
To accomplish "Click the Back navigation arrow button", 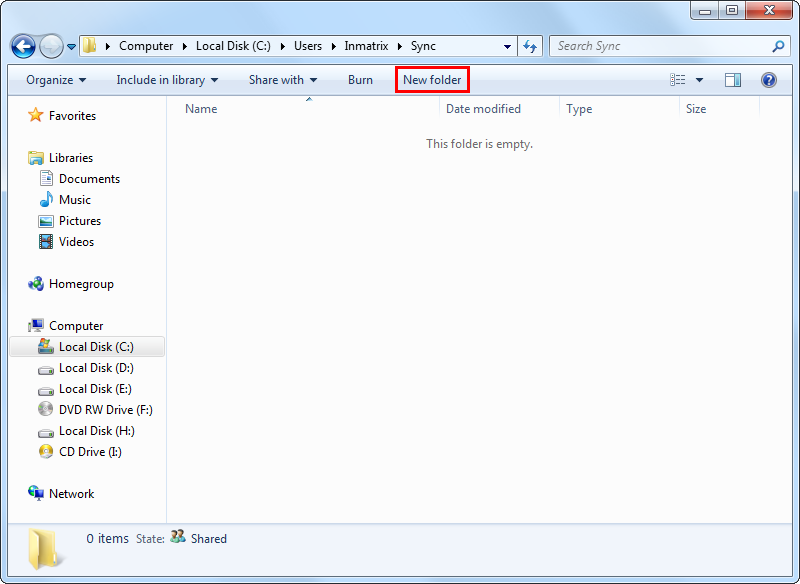I will [23, 46].
